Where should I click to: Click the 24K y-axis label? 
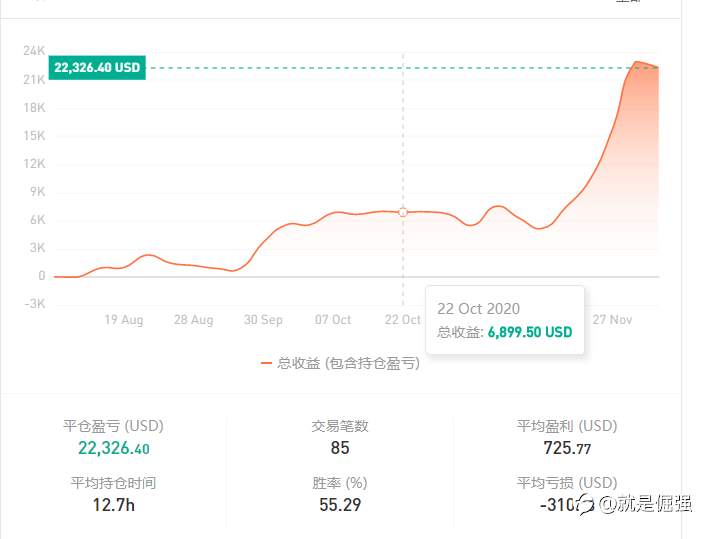pyautogui.click(x=34, y=51)
